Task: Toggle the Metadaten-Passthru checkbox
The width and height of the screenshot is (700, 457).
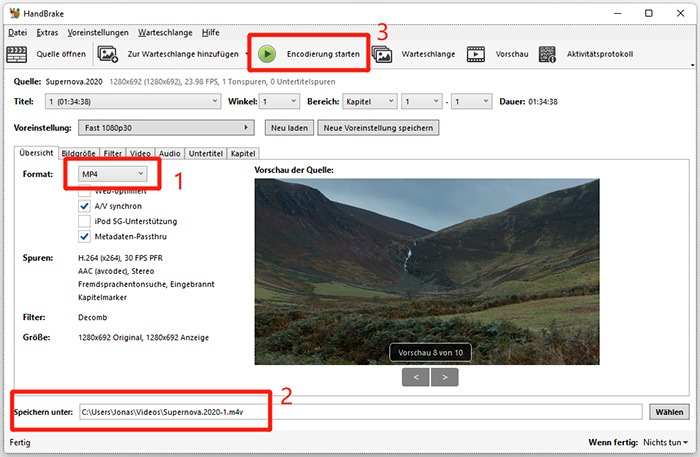Action: coord(85,237)
